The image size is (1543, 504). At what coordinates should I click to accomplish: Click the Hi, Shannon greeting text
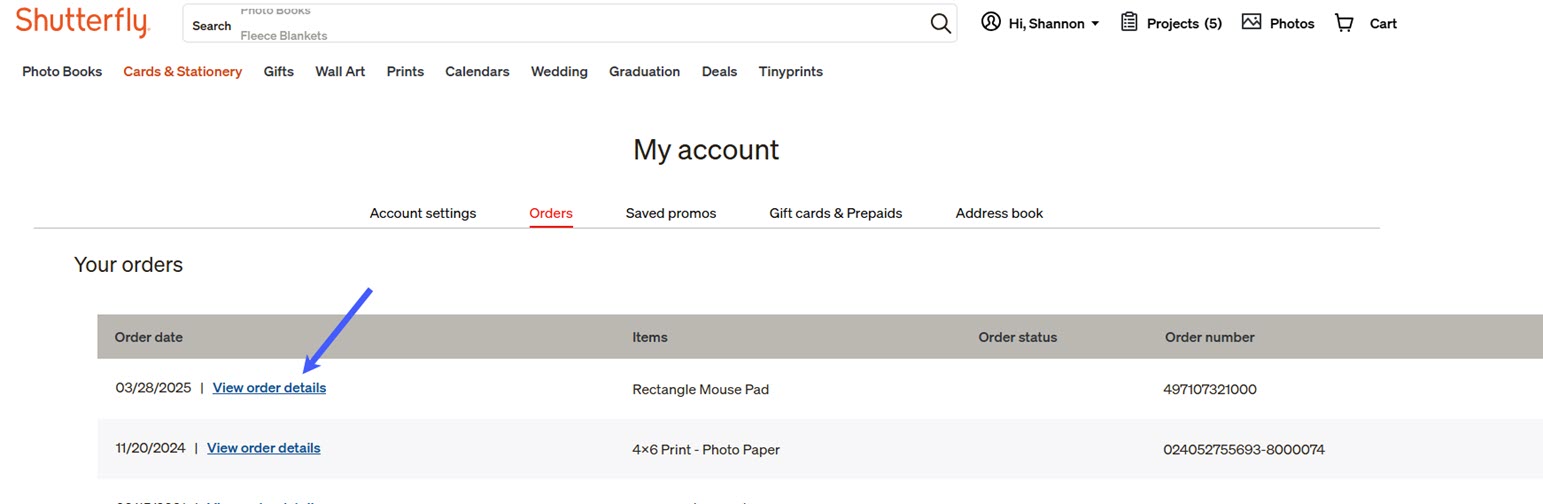(1047, 24)
